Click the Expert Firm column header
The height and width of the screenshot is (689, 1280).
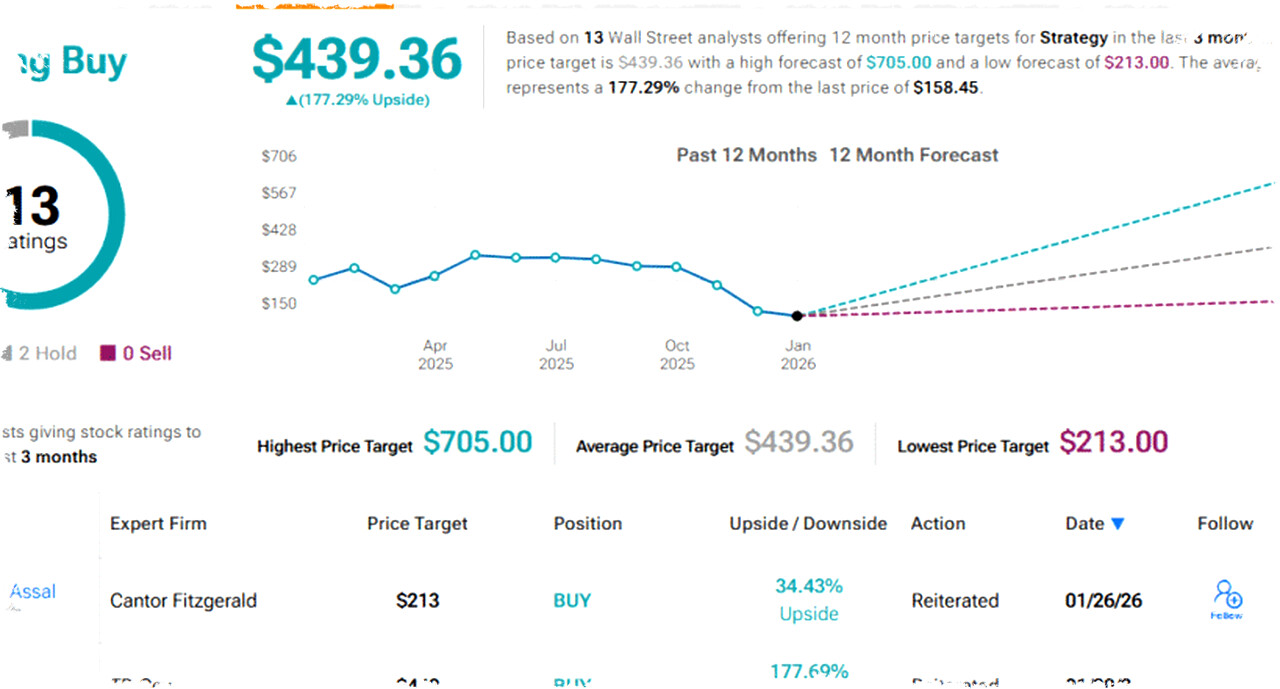[x=158, y=524]
